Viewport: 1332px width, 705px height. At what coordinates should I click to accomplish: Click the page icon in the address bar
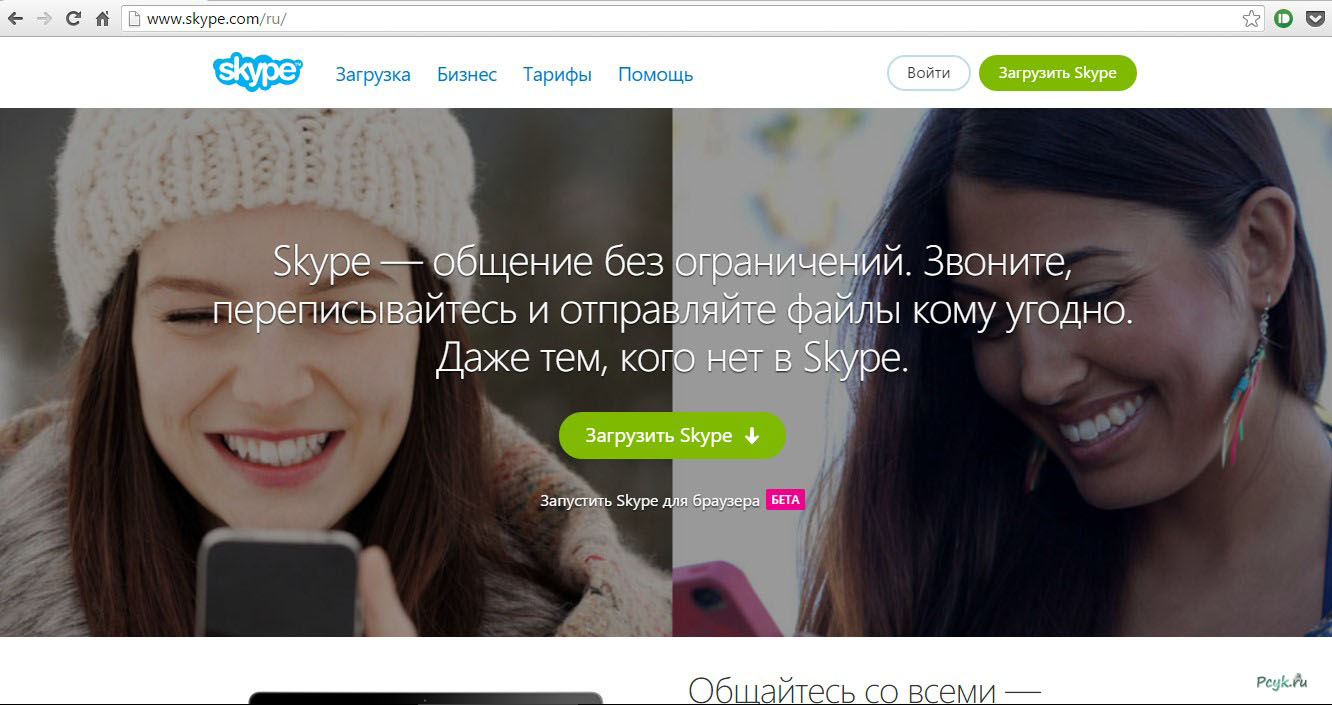point(133,16)
